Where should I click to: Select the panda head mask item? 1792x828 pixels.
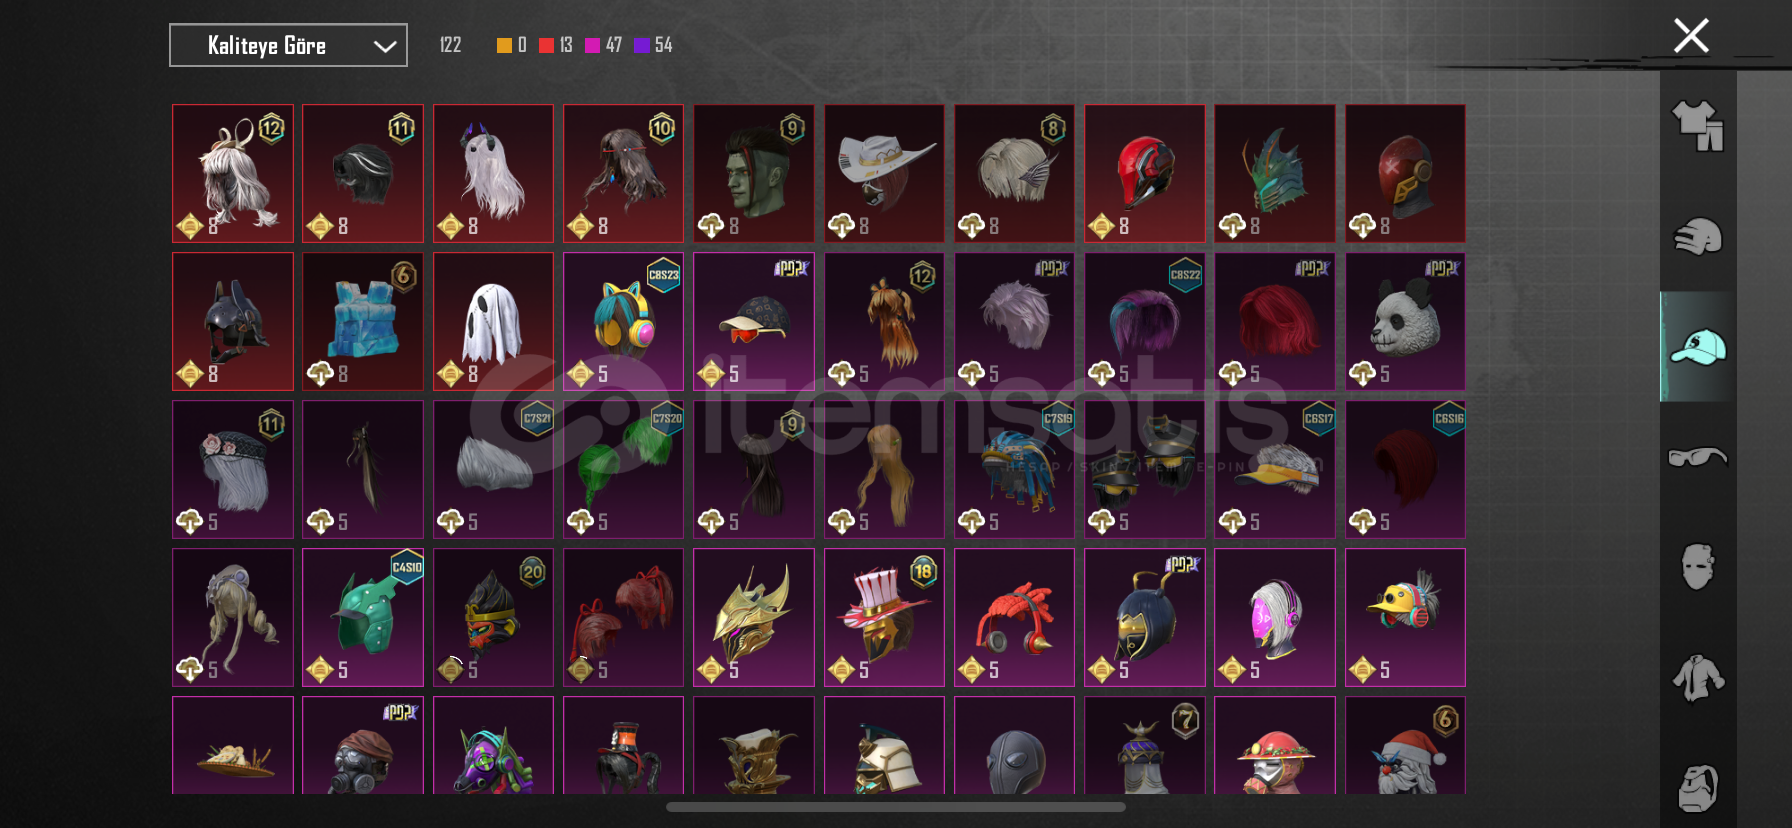(x=1405, y=321)
